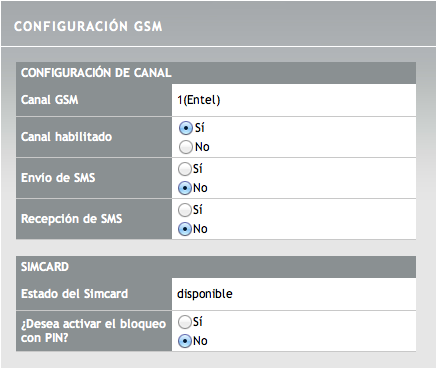Select No for bloqueo con PIN
Image resolution: width=436 pixels, height=368 pixels.
pyautogui.click(x=184, y=341)
